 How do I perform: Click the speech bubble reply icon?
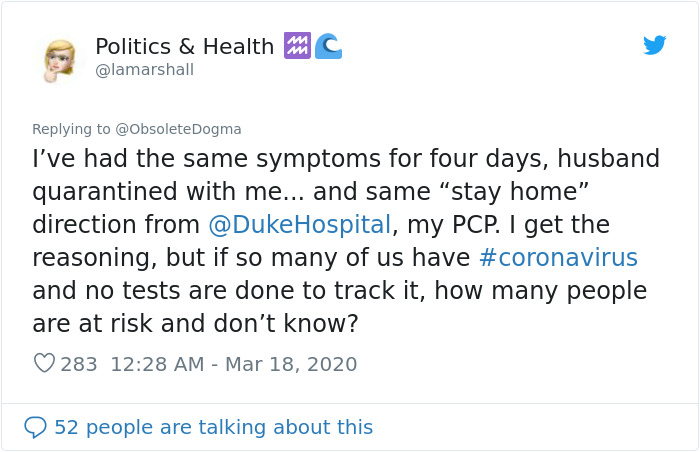35,427
